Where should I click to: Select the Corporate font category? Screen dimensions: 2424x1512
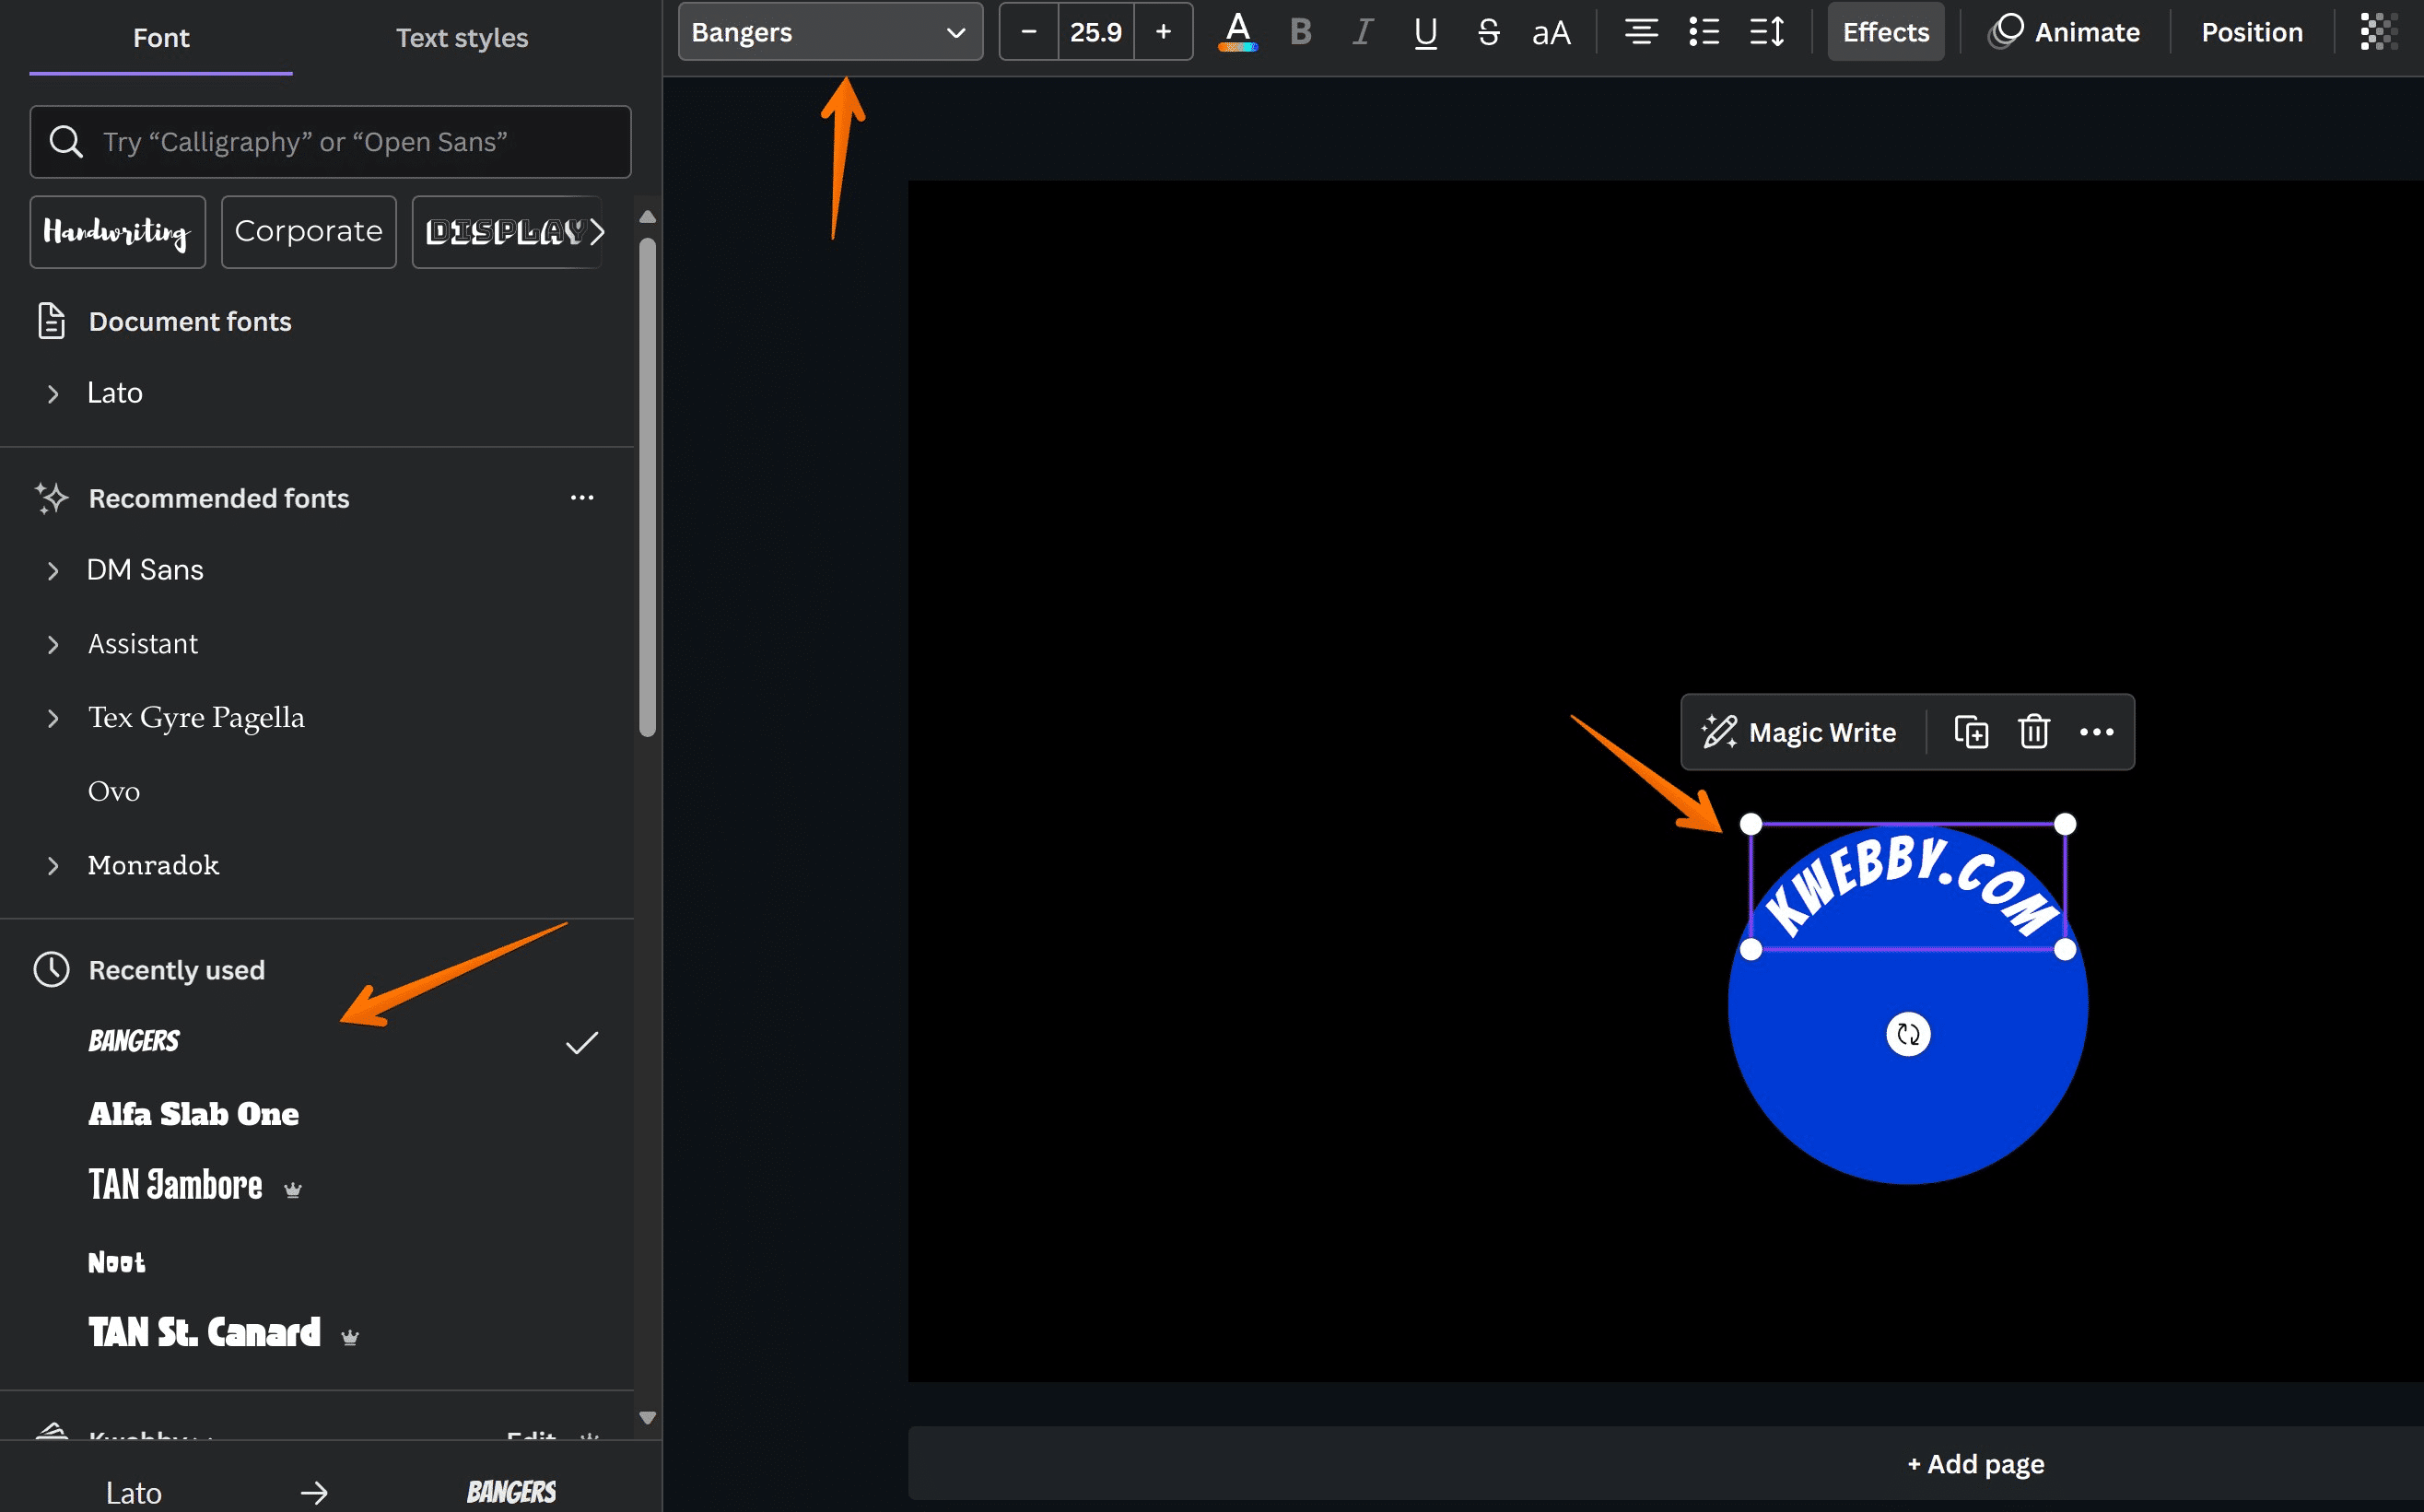[309, 232]
